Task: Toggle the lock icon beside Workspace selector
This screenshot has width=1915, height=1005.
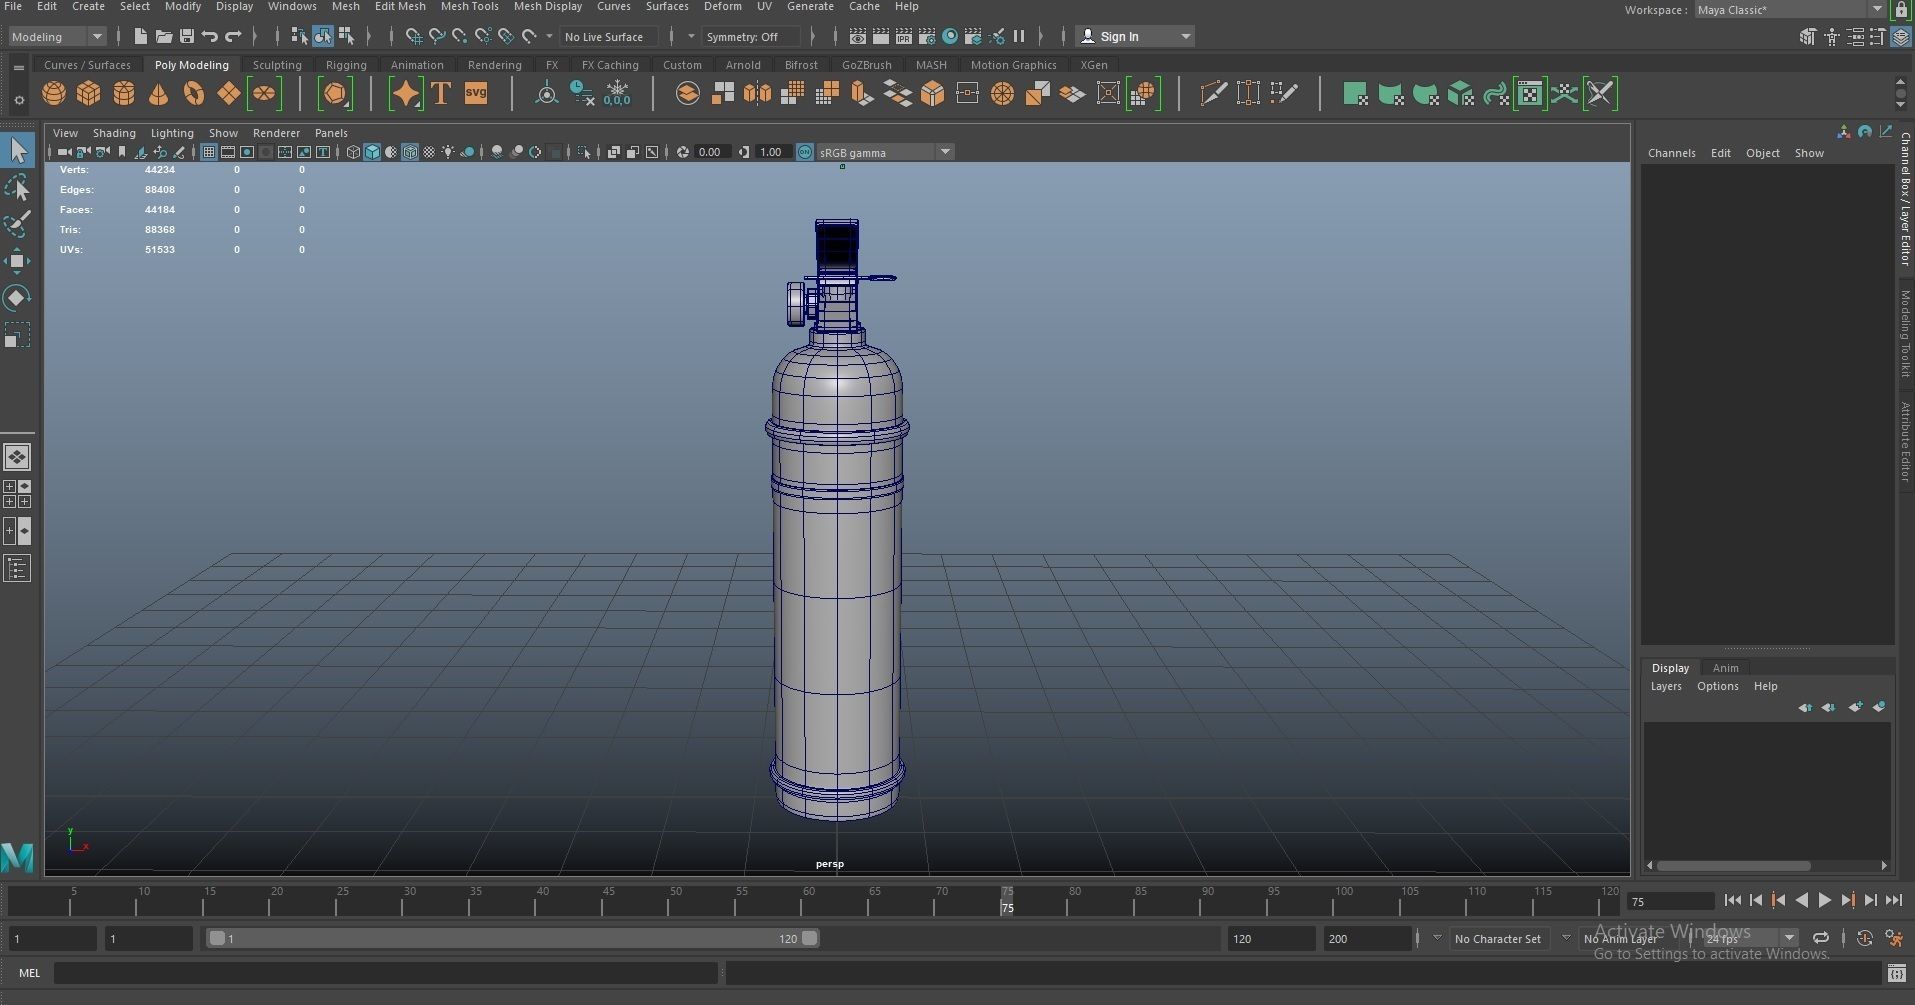Action: pyautogui.click(x=1901, y=10)
